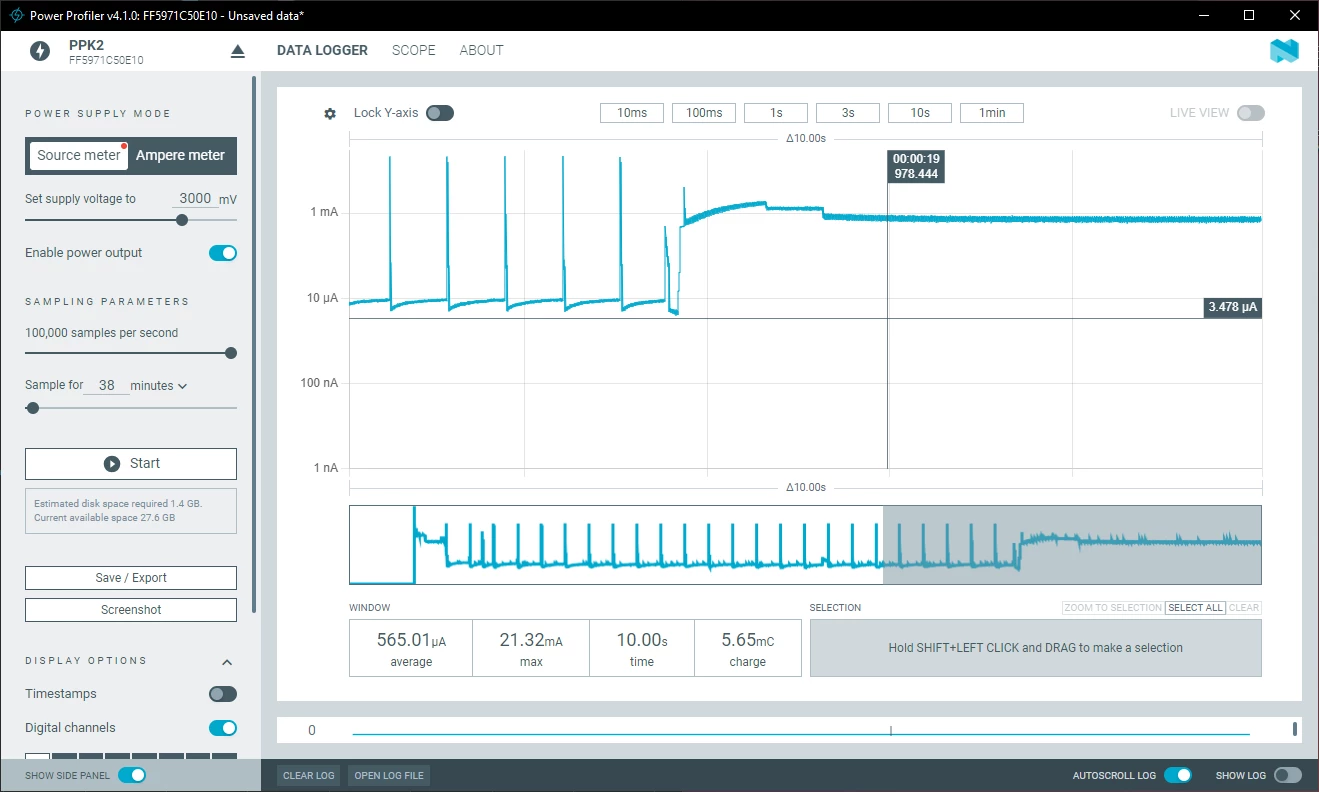Click the shaded window region in the minimap
Viewport: 1319px width, 792px height.
point(1072,545)
